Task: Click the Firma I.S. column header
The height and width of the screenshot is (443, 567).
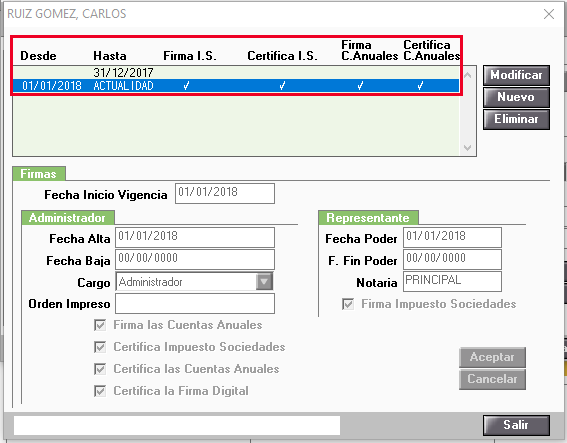Action: point(190,56)
